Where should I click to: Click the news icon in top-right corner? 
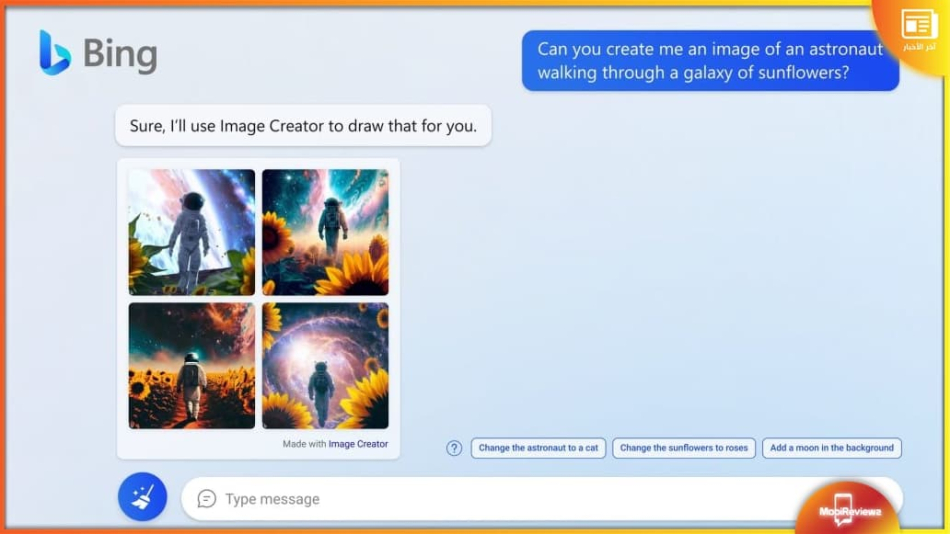point(918,25)
